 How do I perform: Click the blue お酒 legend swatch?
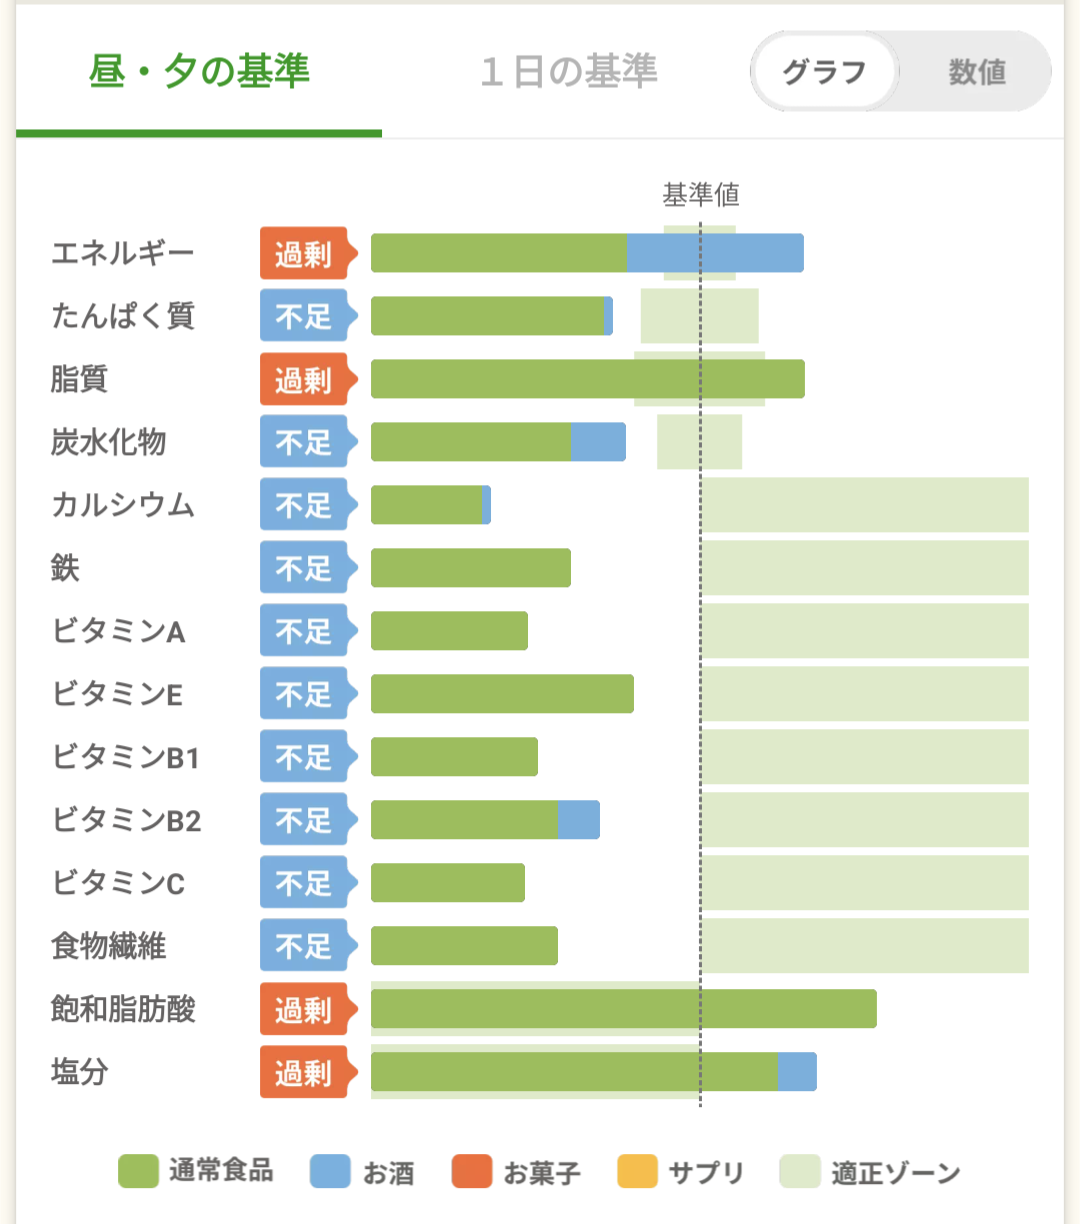coord(330,1171)
